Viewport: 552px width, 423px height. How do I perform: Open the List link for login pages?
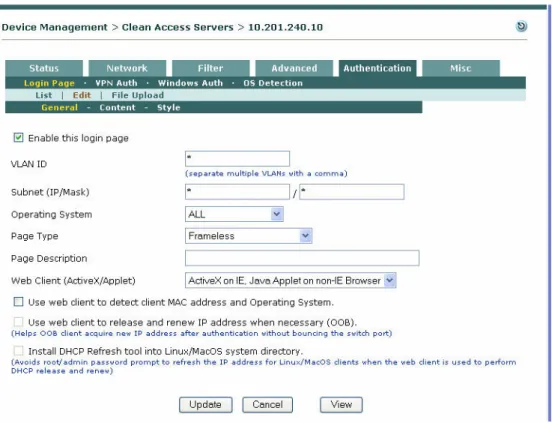[44, 95]
